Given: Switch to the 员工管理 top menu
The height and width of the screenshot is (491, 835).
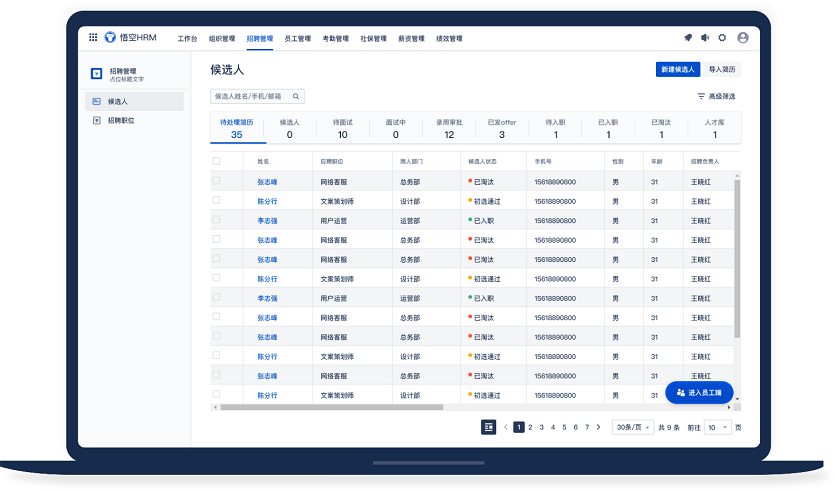Looking at the screenshot, I should (x=297, y=39).
